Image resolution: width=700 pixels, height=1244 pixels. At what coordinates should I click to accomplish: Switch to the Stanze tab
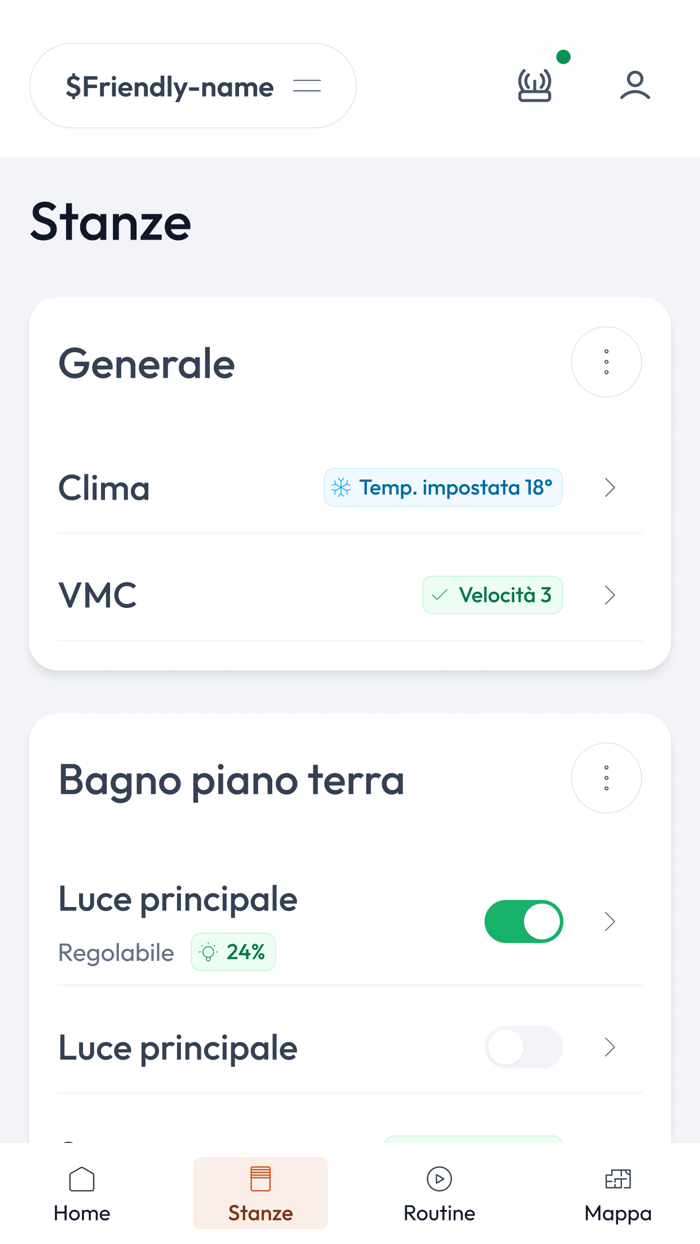[260, 1192]
